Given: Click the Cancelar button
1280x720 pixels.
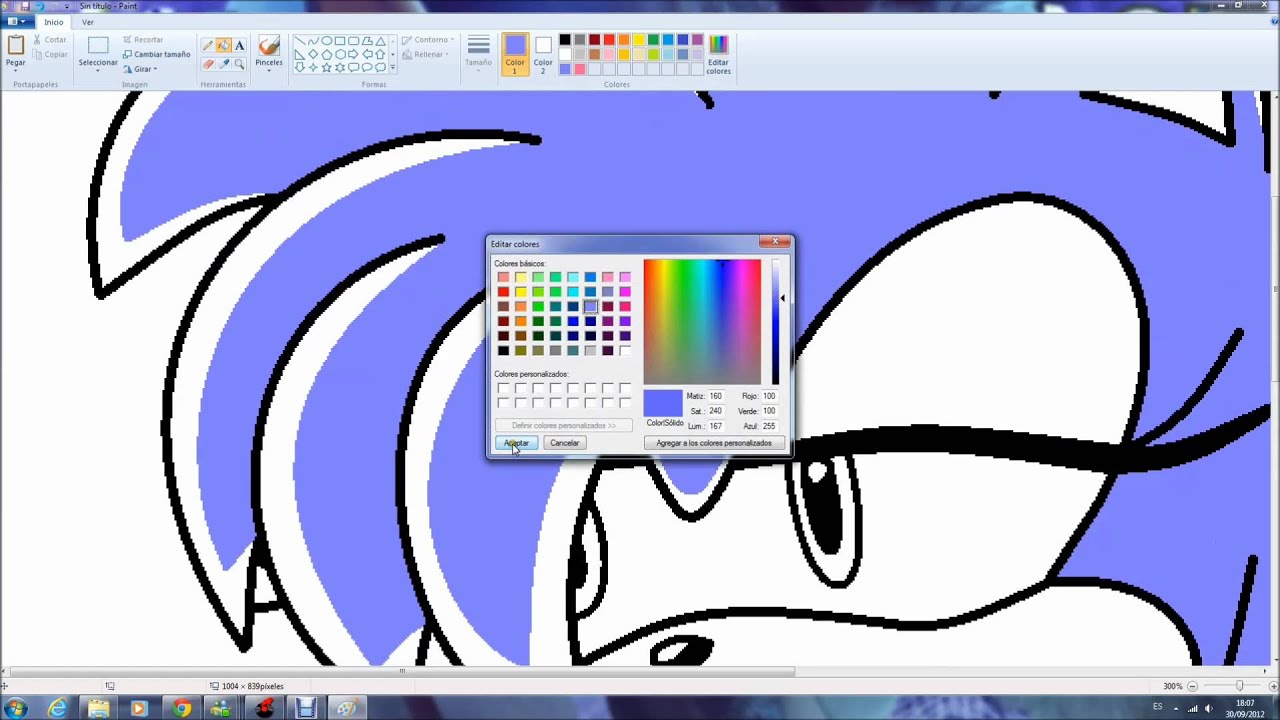Looking at the screenshot, I should pos(564,443).
